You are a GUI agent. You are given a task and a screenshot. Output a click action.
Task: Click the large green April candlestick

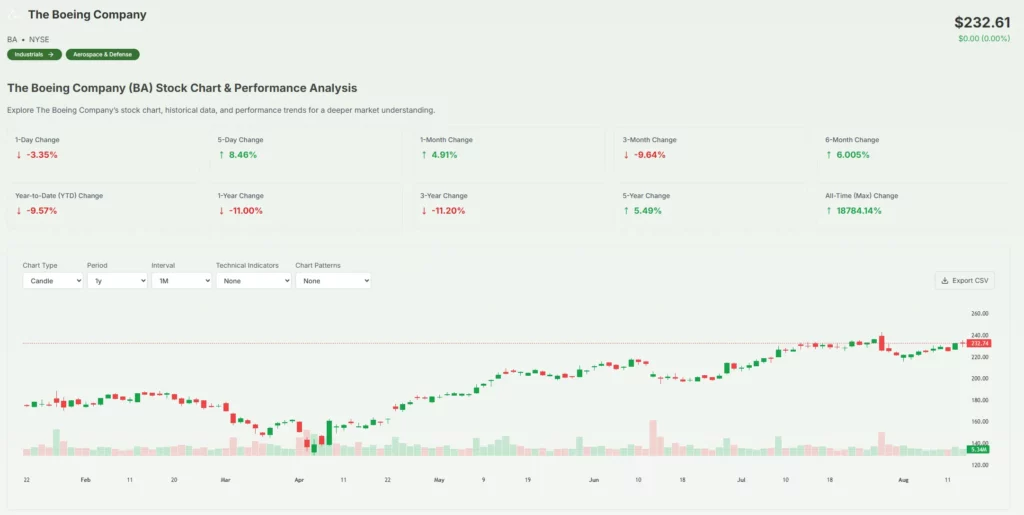pos(329,432)
